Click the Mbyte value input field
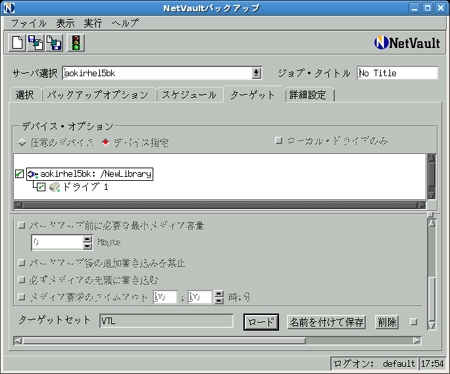This screenshot has width=450, height=374. click(x=57, y=242)
